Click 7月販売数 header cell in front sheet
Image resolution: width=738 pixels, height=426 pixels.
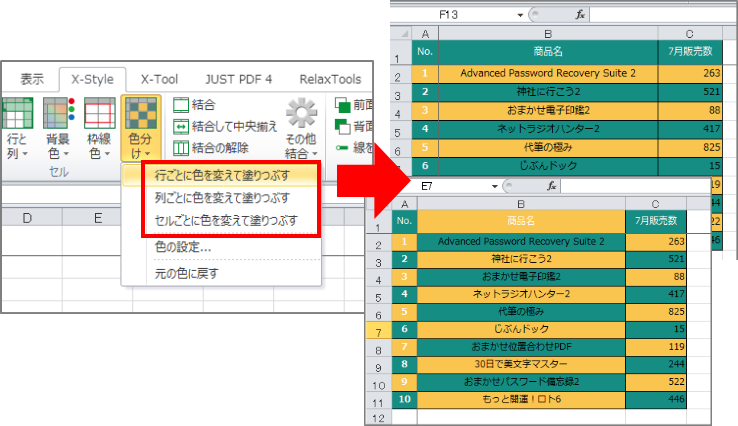coord(656,221)
